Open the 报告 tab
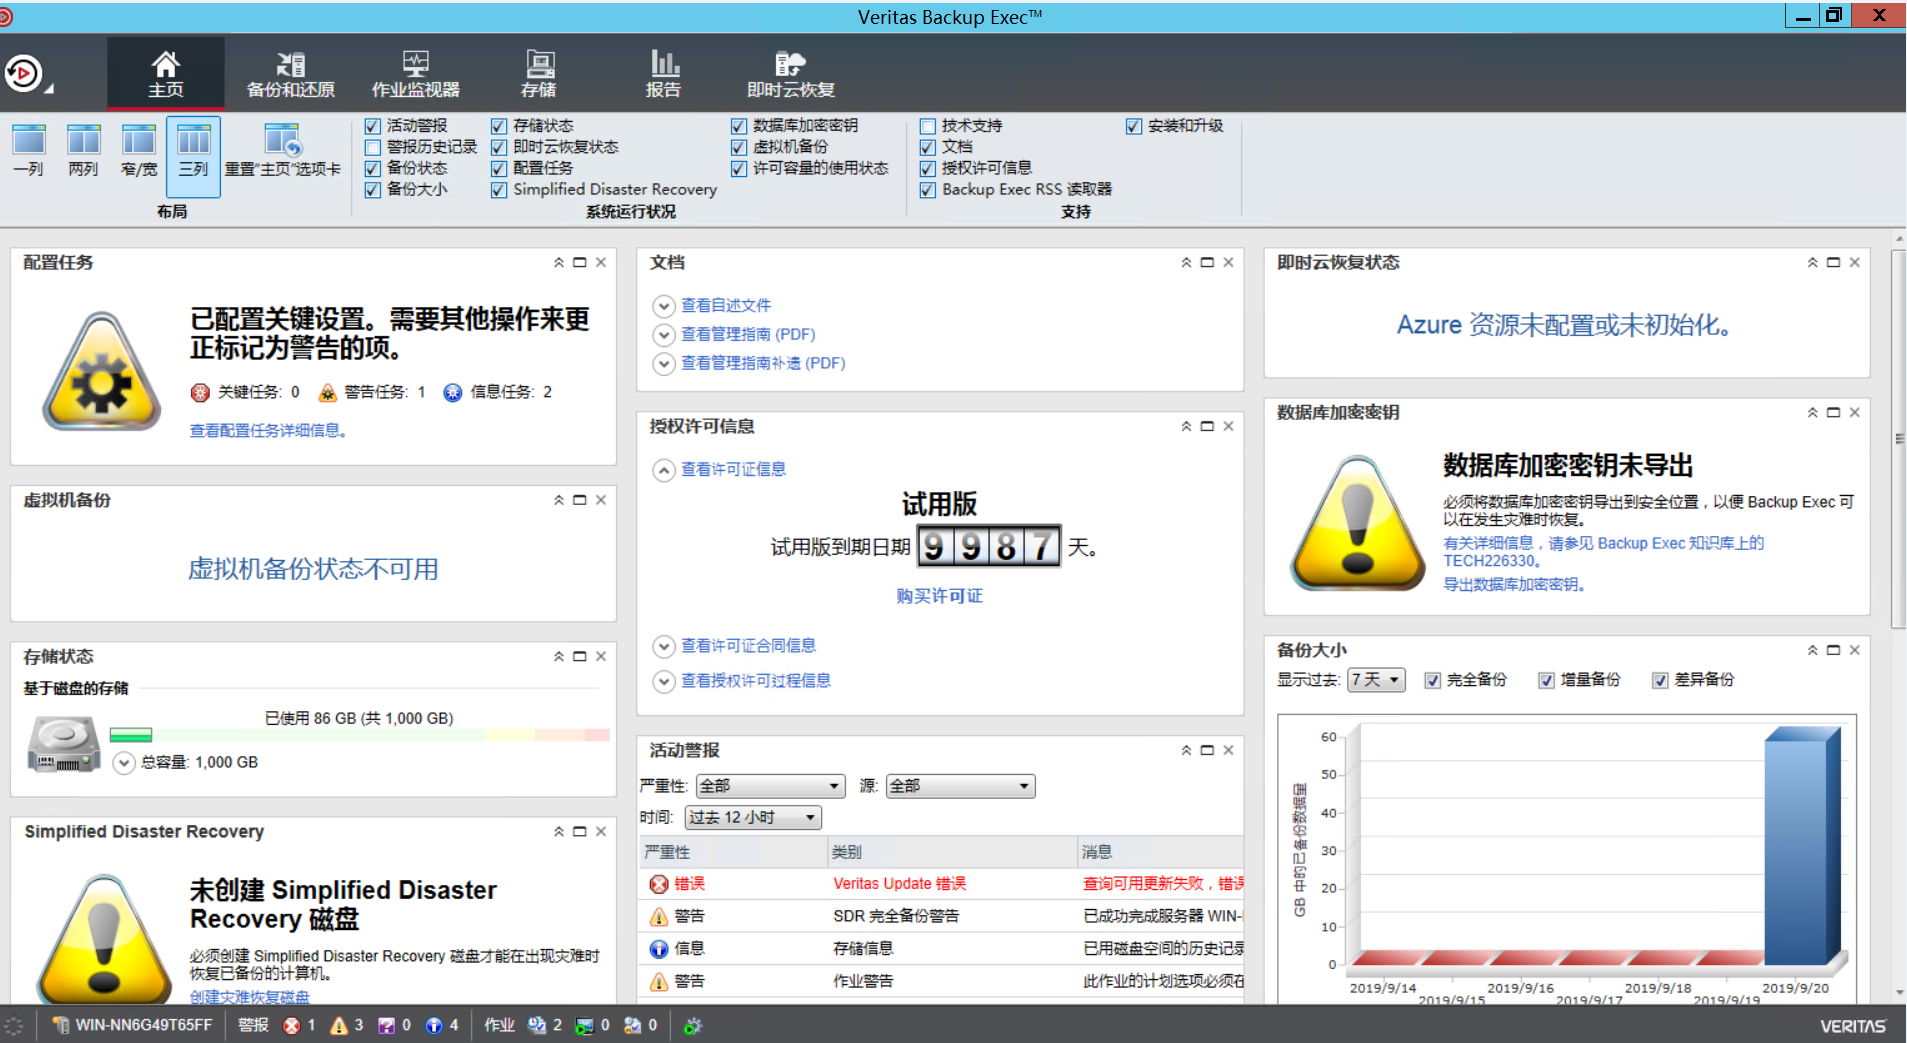The width and height of the screenshot is (1907, 1043). click(663, 74)
